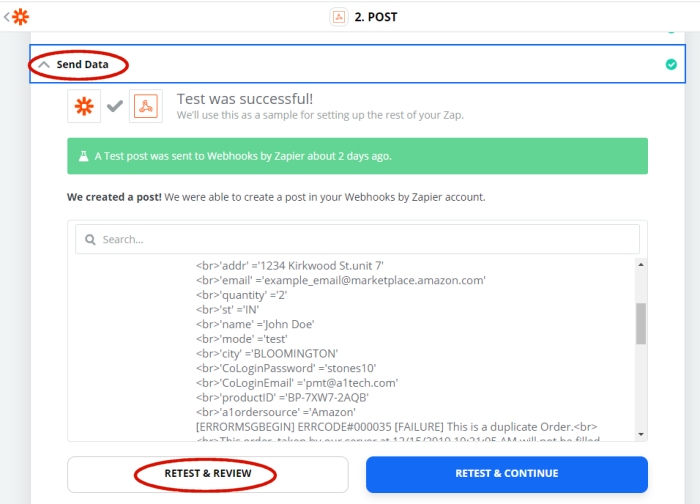The height and width of the screenshot is (504, 700).
Task: Click the Webhooks app icon in test result
Action: tap(146, 106)
